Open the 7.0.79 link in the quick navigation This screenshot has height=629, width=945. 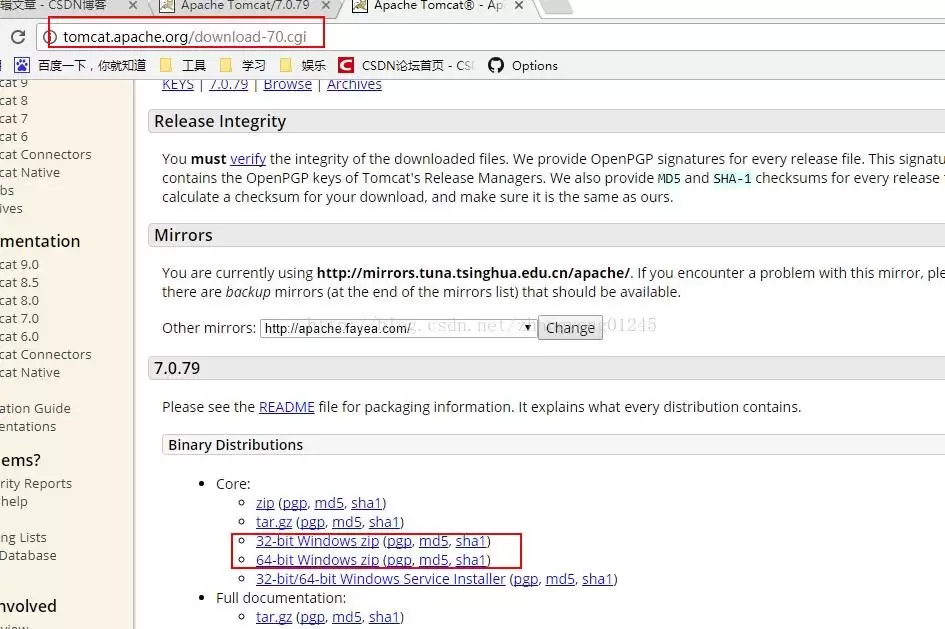228,84
